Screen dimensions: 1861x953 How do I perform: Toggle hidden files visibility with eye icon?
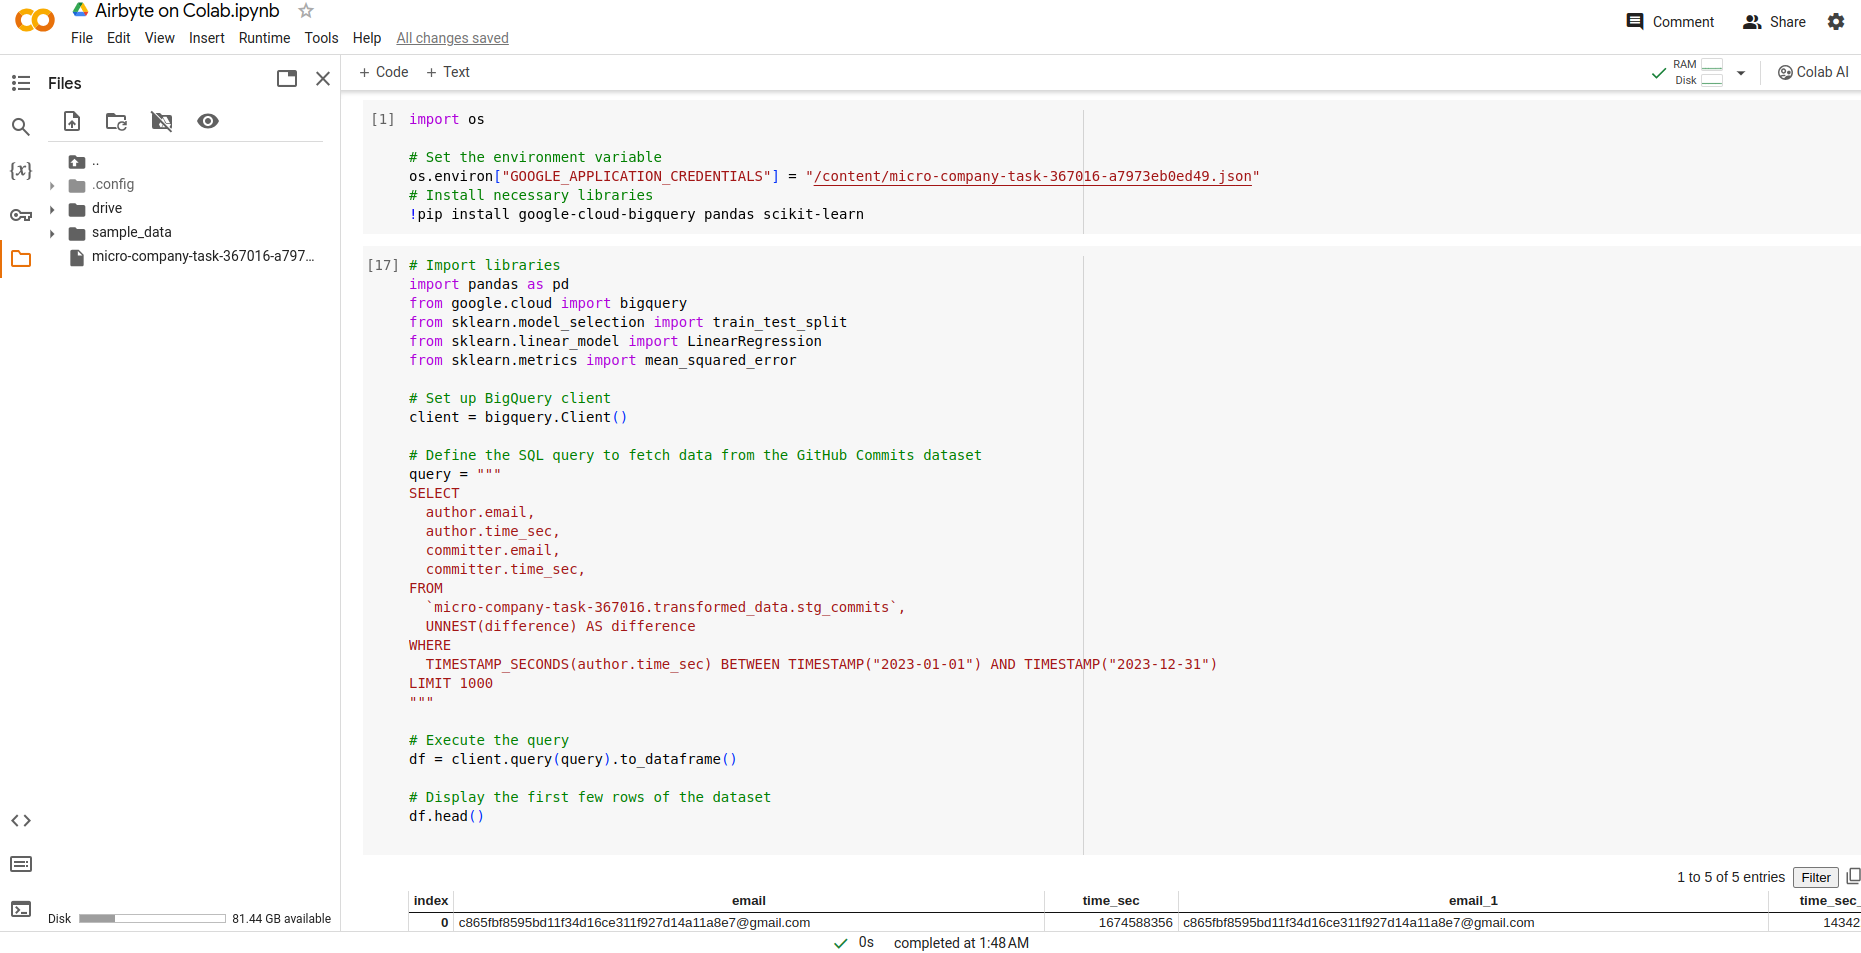[x=207, y=121]
